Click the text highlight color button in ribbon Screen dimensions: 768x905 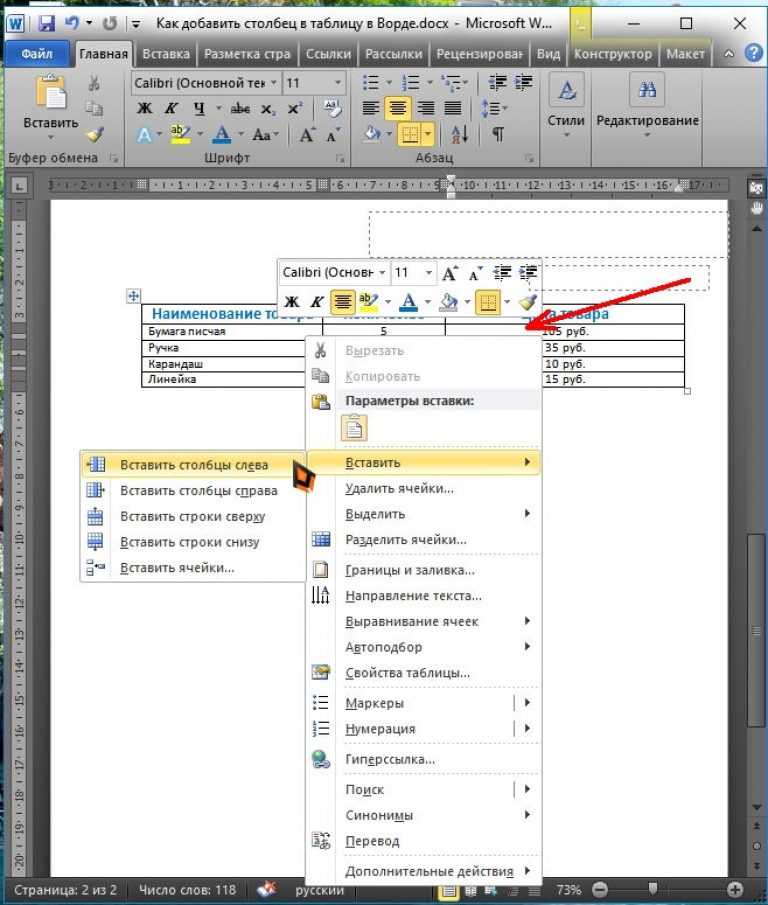181,135
